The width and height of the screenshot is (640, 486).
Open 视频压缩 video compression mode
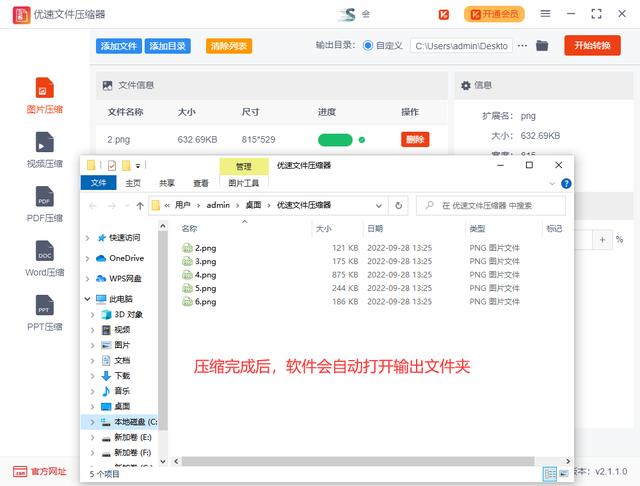coord(44,150)
